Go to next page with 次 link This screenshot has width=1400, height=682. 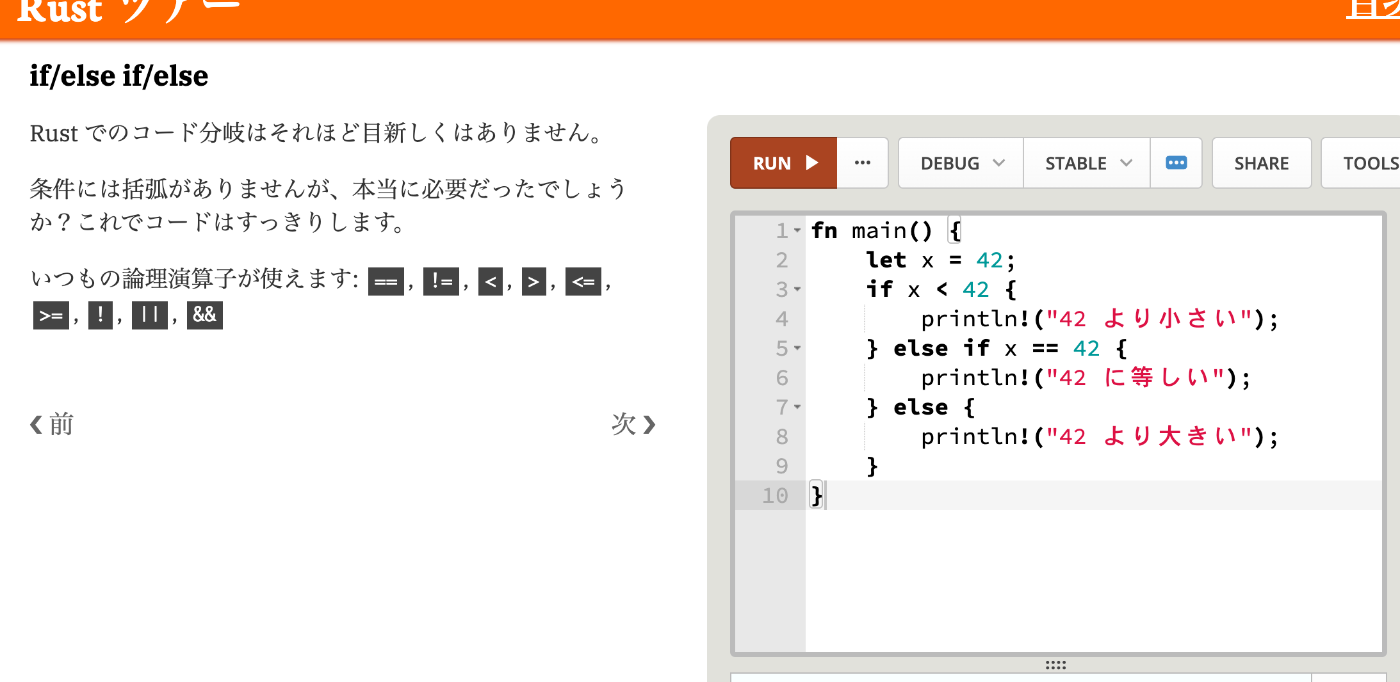pos(634,424)
